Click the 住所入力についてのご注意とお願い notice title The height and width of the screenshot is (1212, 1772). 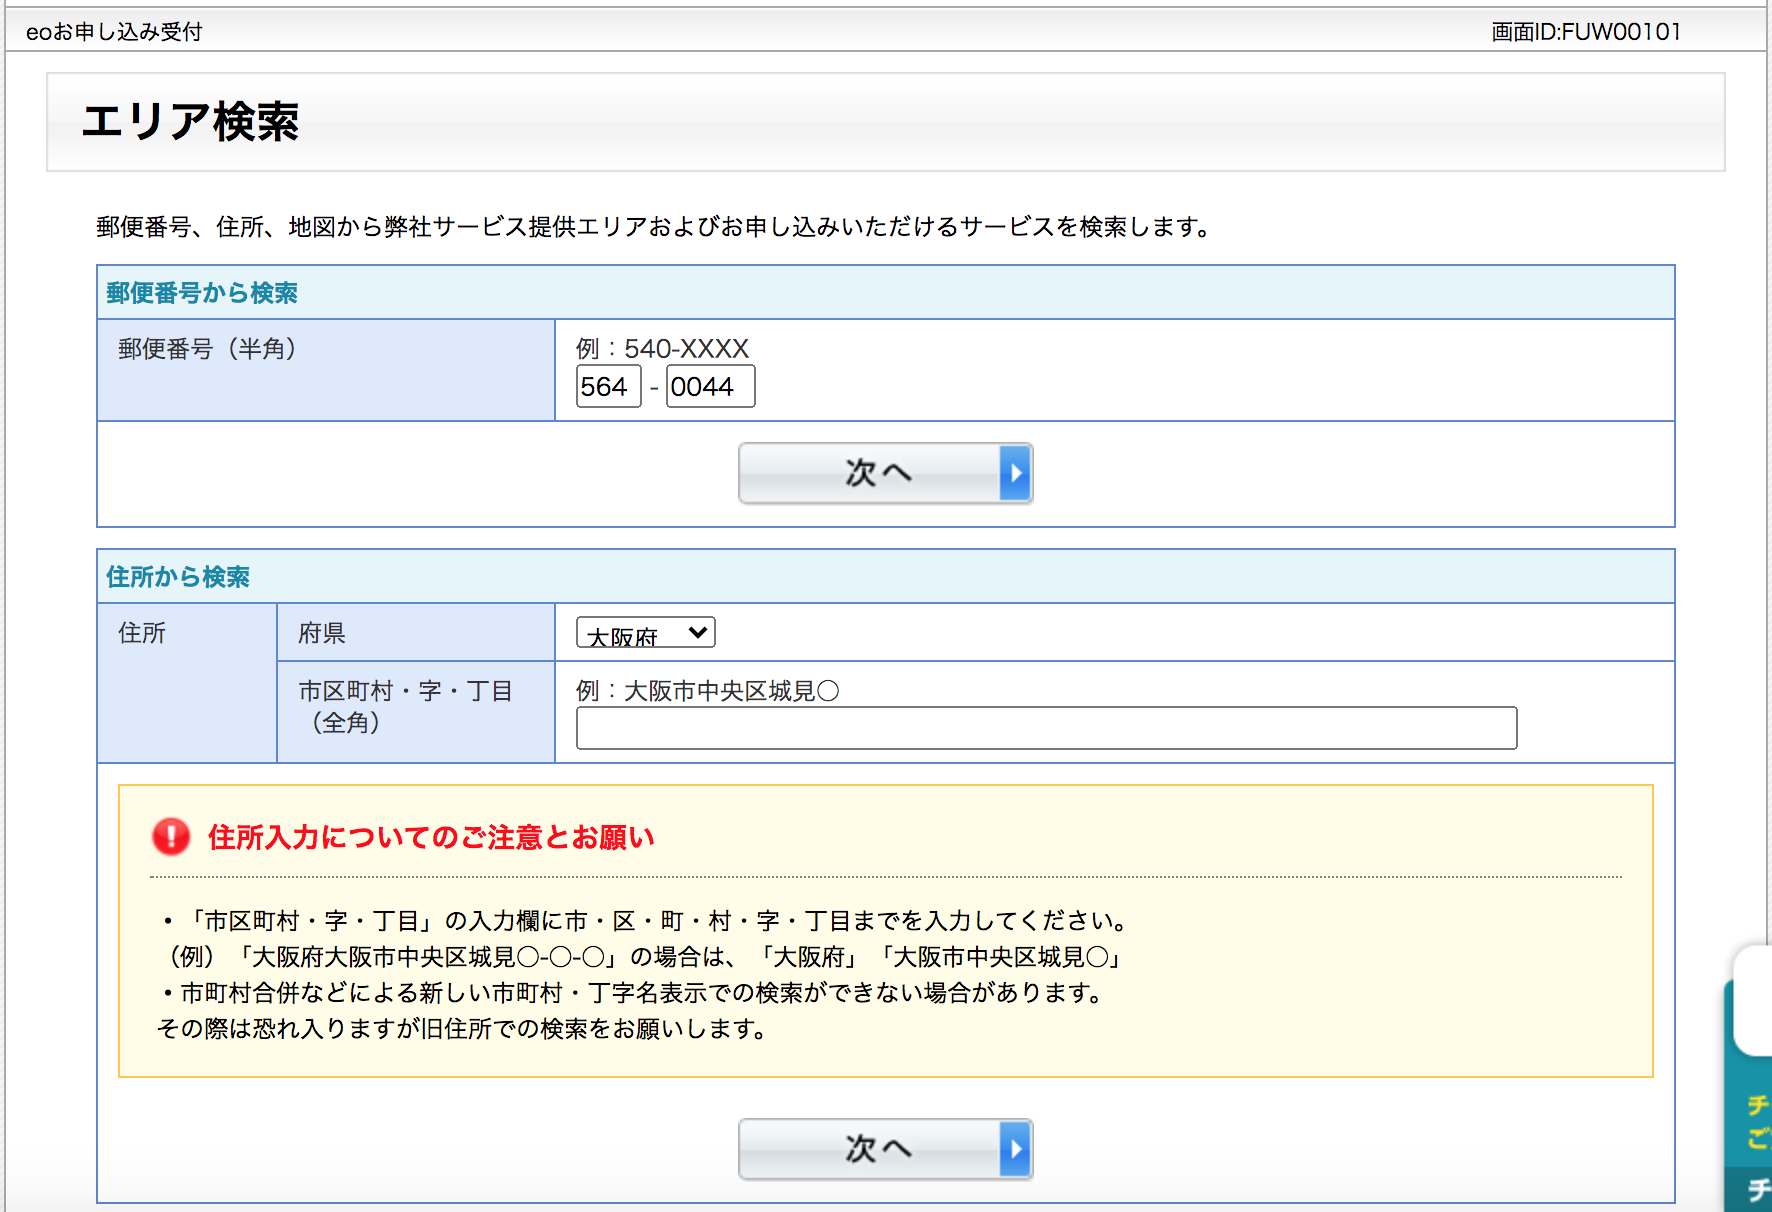431,837
